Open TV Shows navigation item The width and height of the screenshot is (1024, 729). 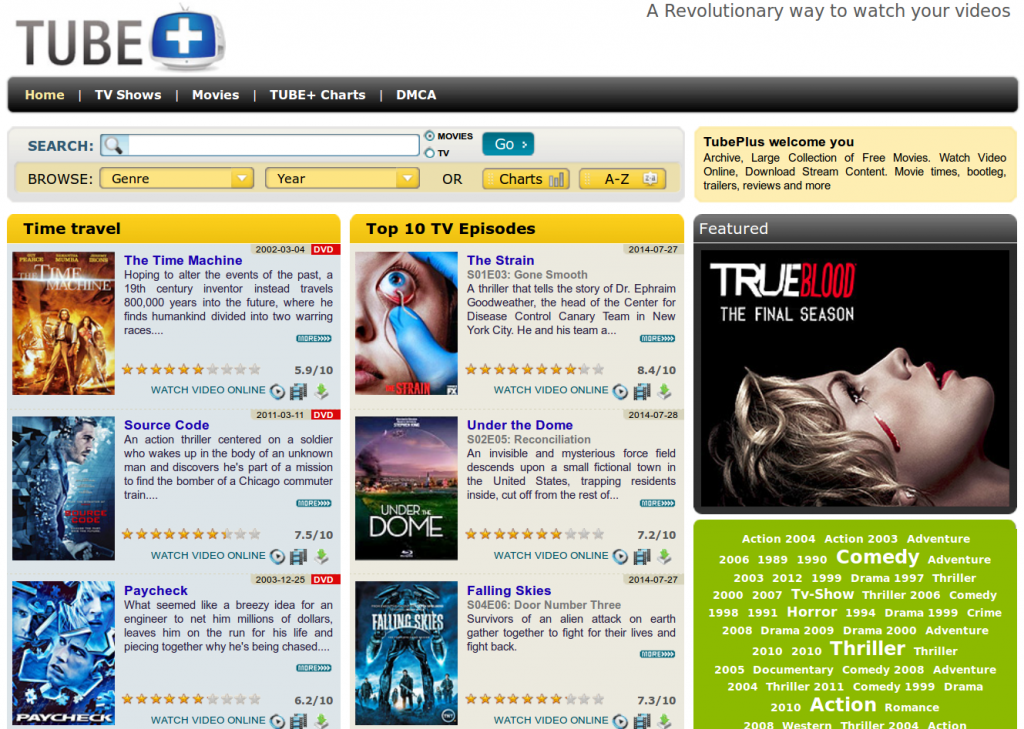pyautogui.click(x=128, y=95)
